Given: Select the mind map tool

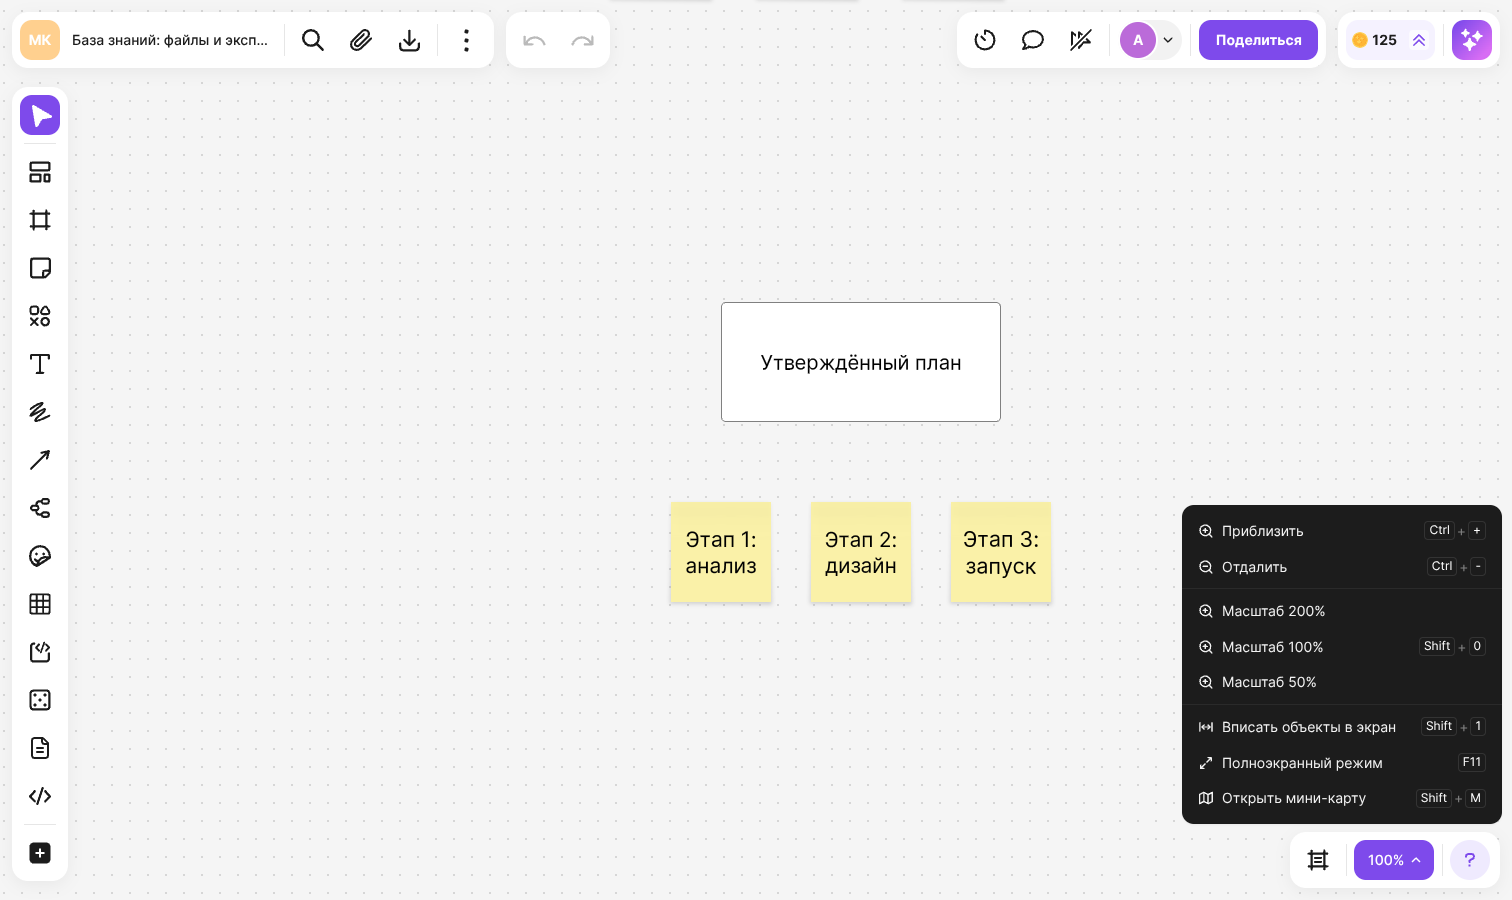Looking at the screenshot, I should tap(40, 508).
